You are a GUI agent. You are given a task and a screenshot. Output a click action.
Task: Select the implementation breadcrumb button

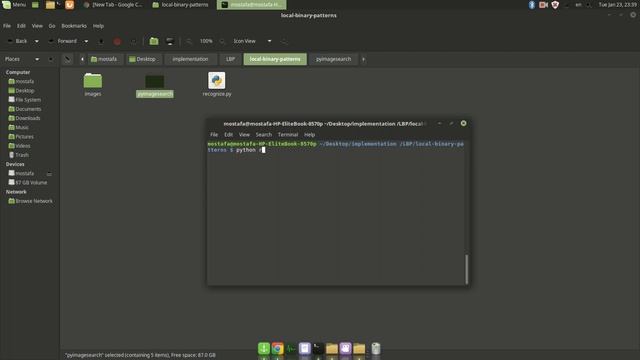click(x=190, y=59)
